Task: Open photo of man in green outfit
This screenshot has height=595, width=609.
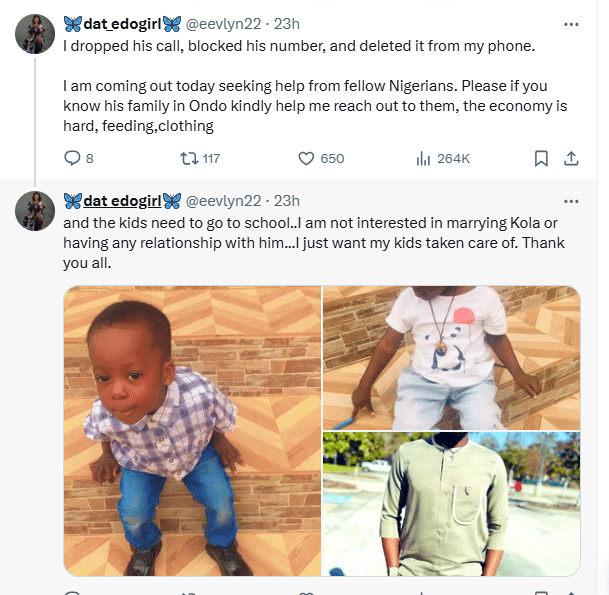Action: click(x=451, y=505)
